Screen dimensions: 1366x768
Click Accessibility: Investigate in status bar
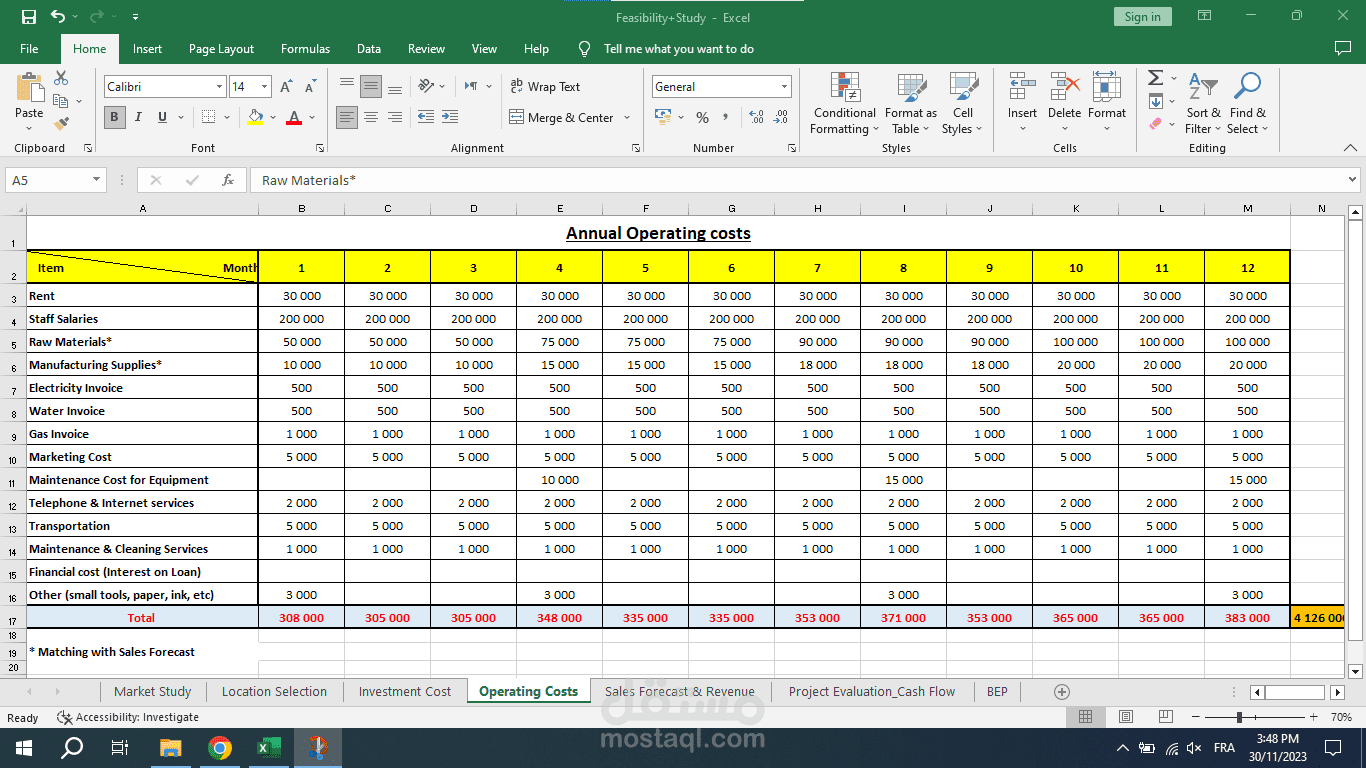click(128, 717)
